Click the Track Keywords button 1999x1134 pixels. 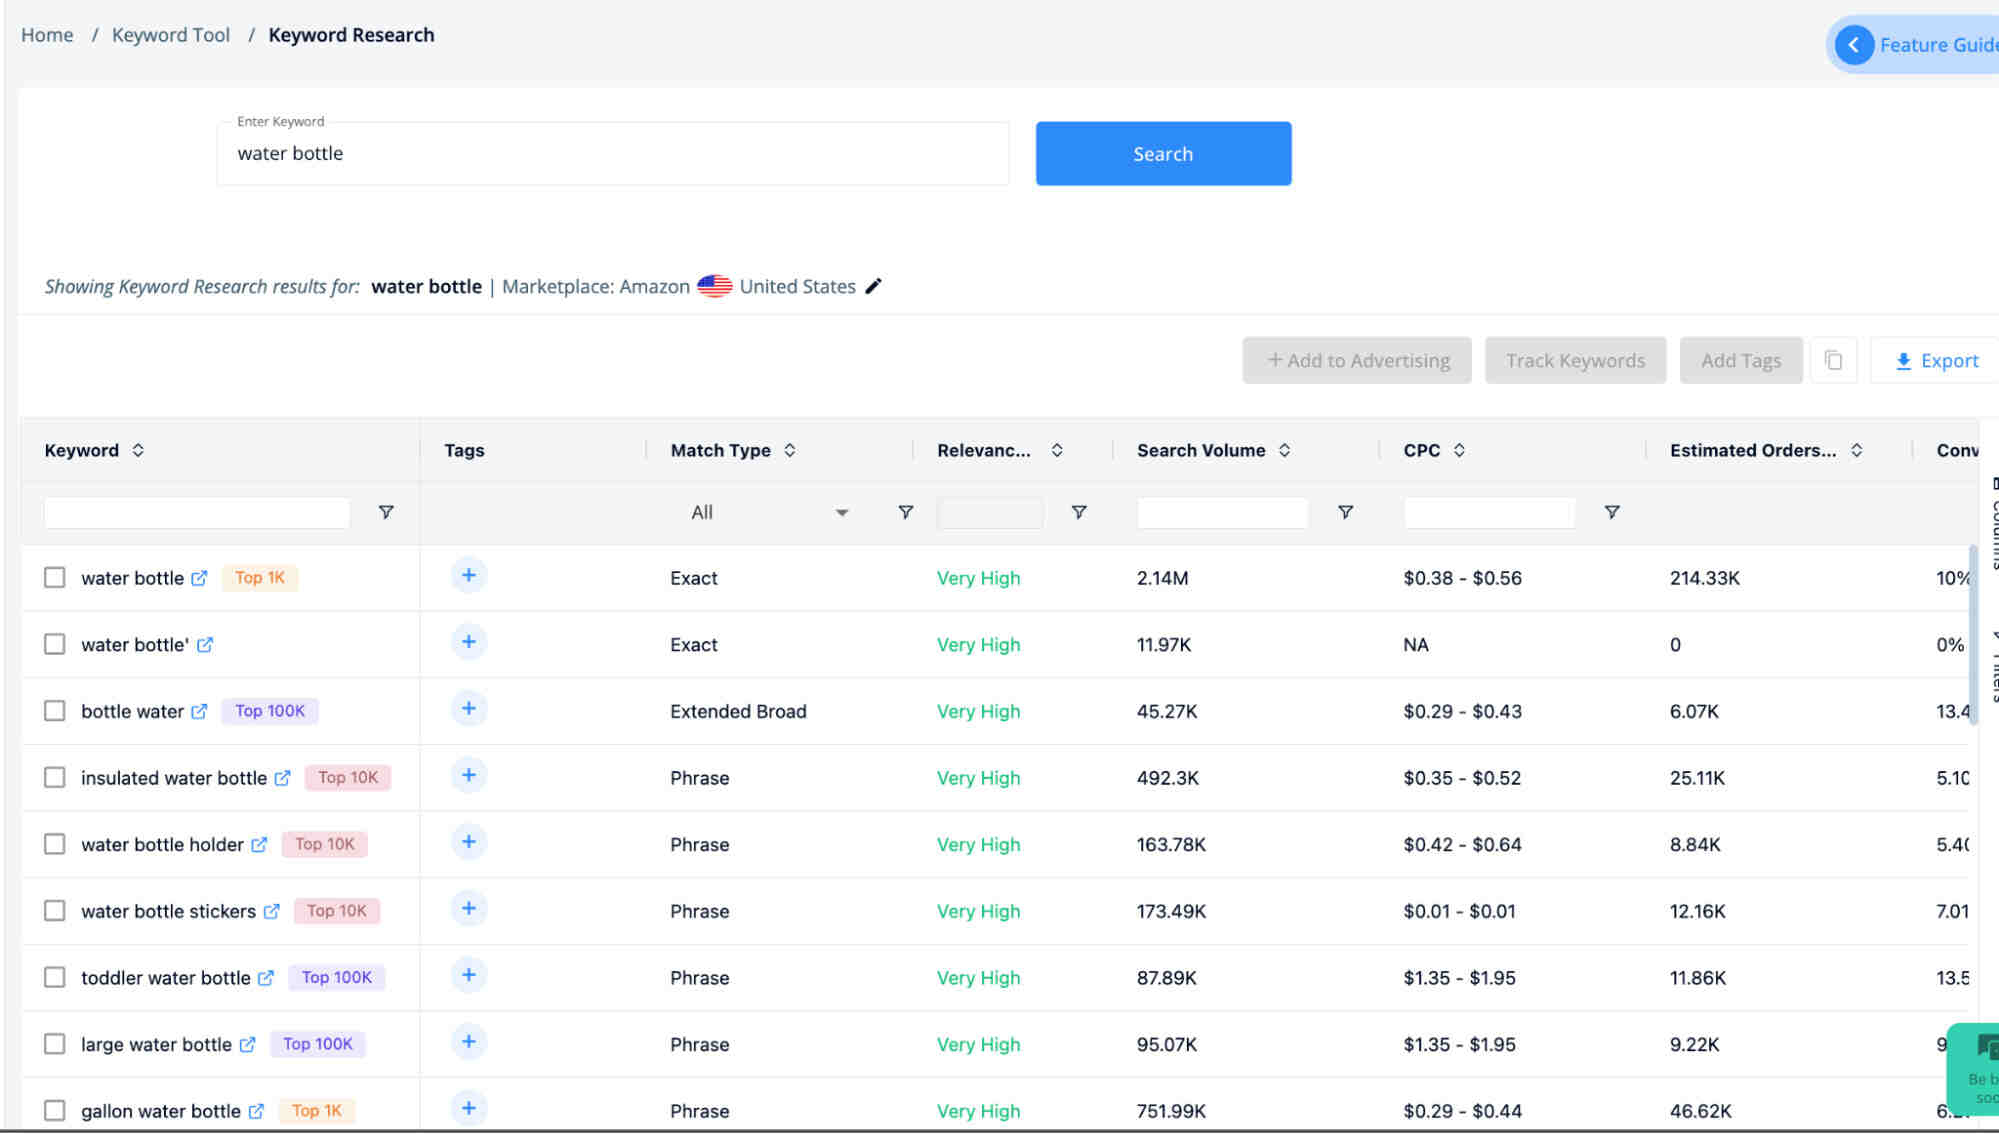[x=1575, y=360]
